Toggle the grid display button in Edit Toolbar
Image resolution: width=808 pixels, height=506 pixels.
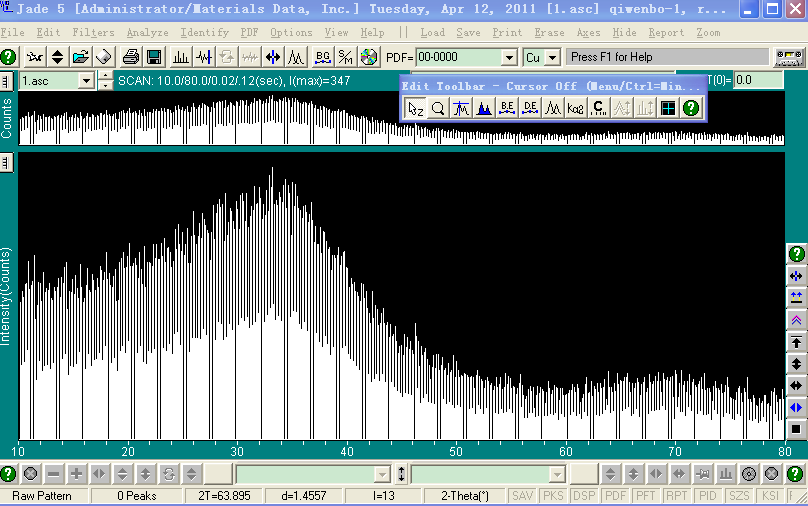click(668, 108)
